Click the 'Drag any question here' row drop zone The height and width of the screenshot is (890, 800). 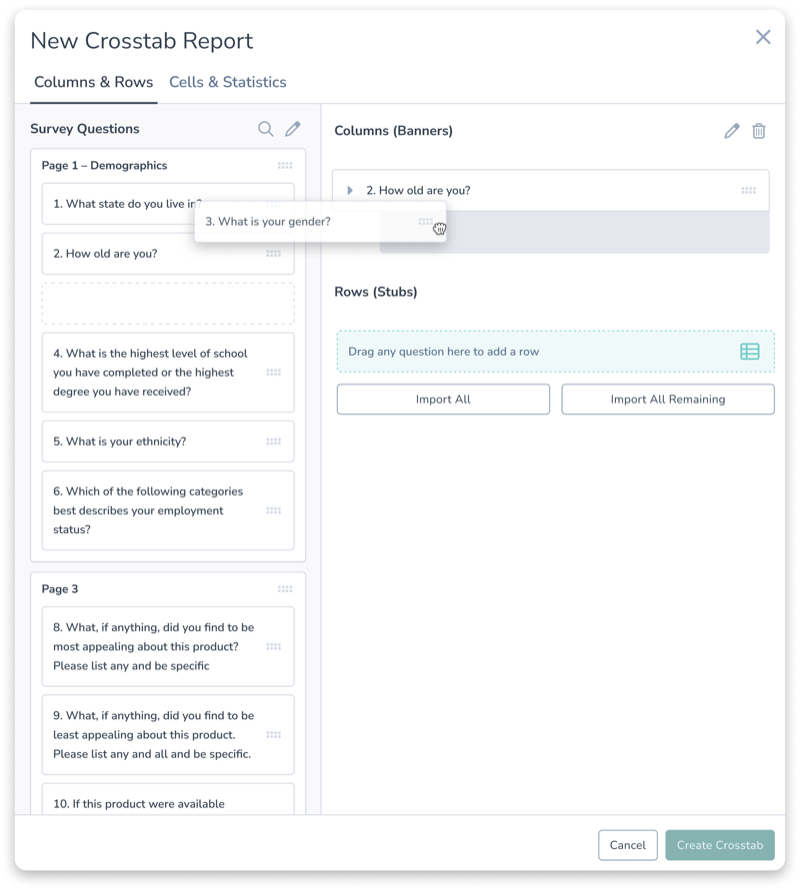pos(555,351)
